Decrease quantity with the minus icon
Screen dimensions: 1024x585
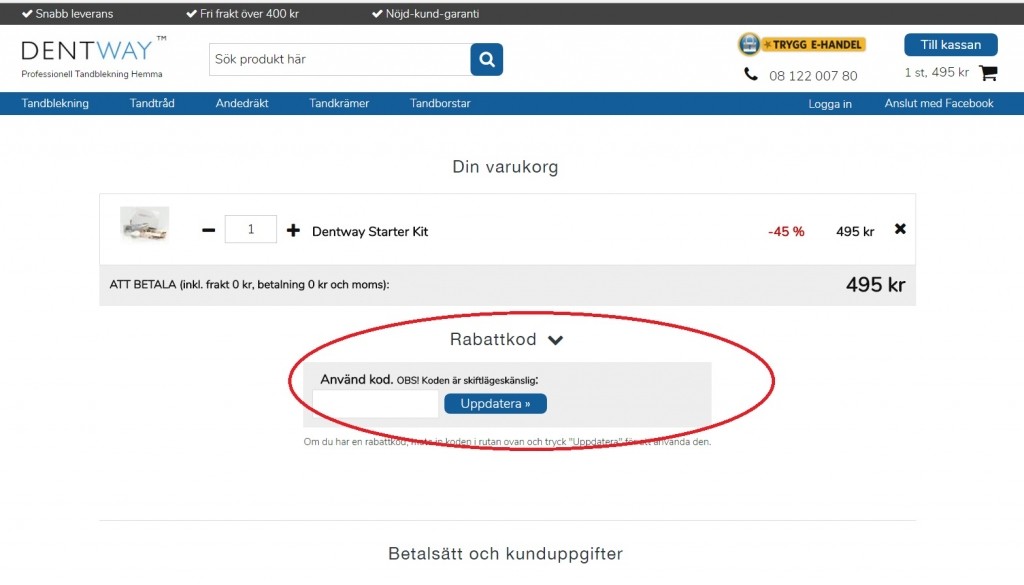tap(208, 230)
